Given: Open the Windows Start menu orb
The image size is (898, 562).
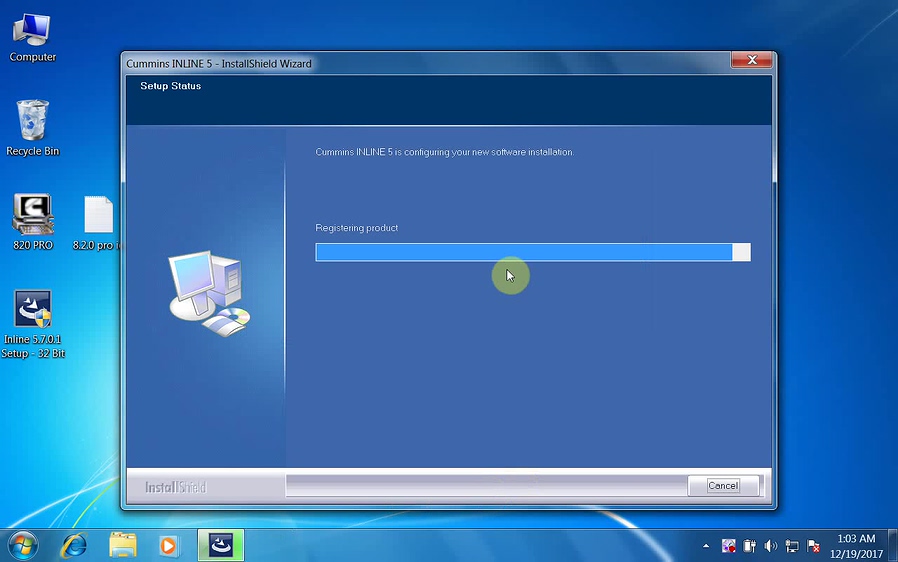Looking at the screenshot, I should [23, 545].
